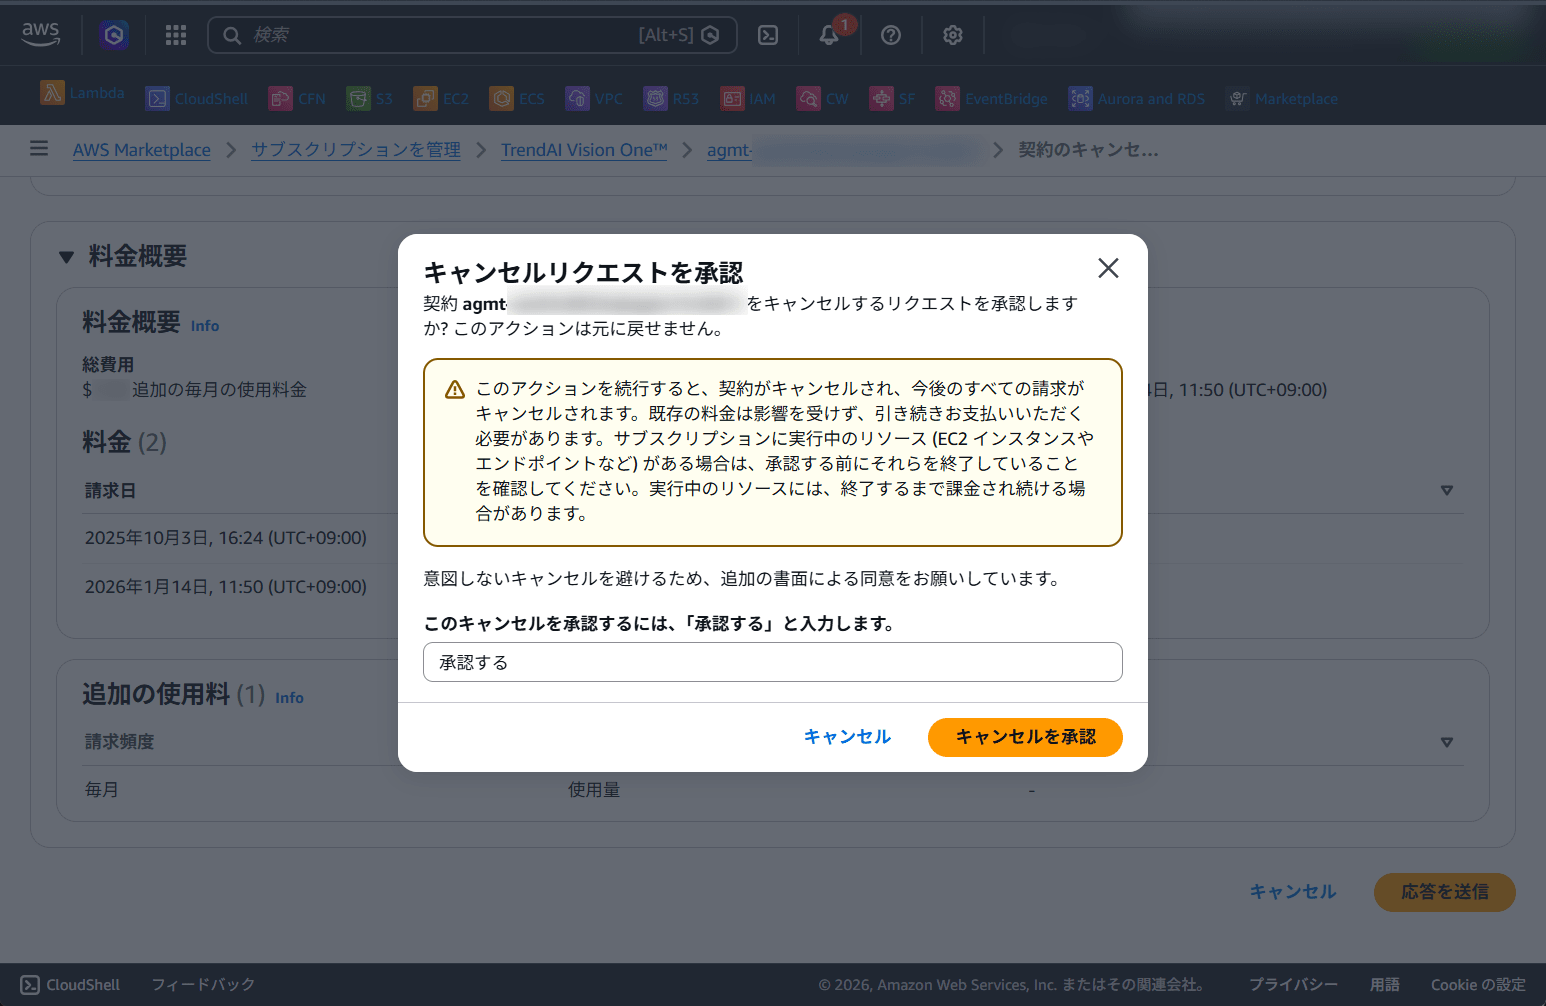The height and width of the screenshot is (1006, 1546).
Task: Open the VPC favorite icon
Action: tap(594, 97)
